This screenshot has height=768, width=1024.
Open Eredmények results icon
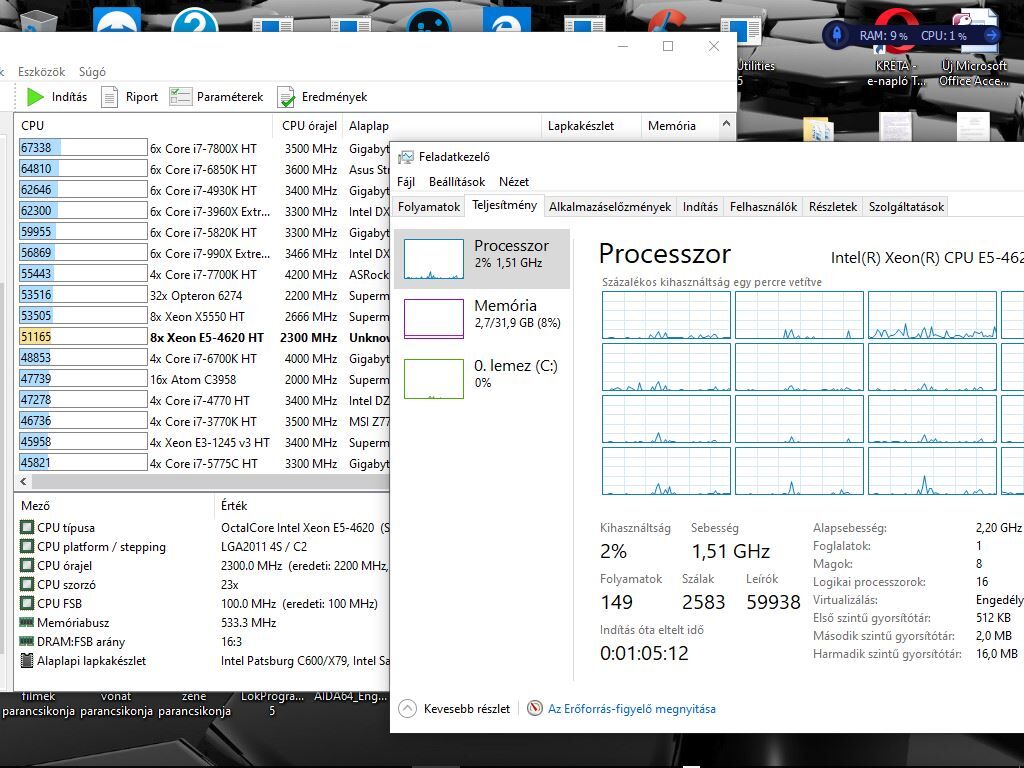point(286,97)
